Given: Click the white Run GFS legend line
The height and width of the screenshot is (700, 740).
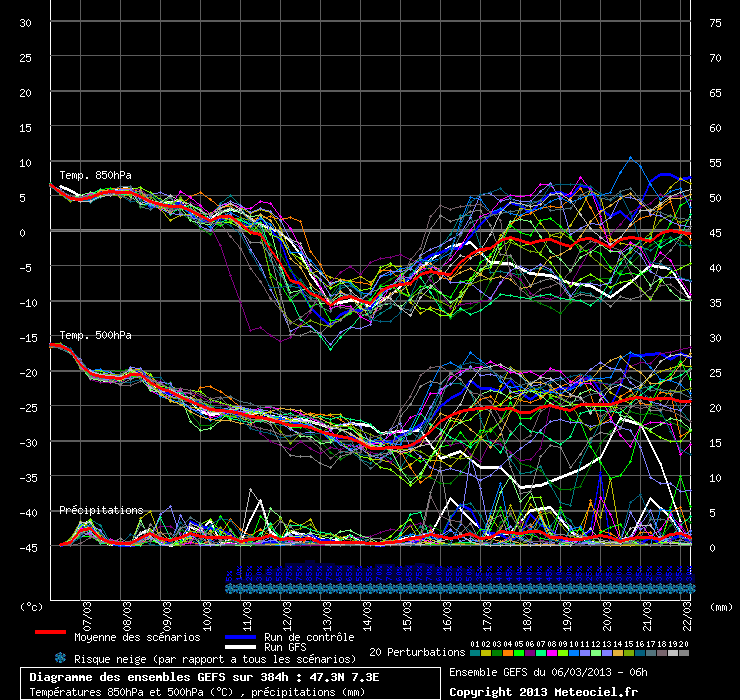Looking at the screenshot, I should (x=240, y=648).
